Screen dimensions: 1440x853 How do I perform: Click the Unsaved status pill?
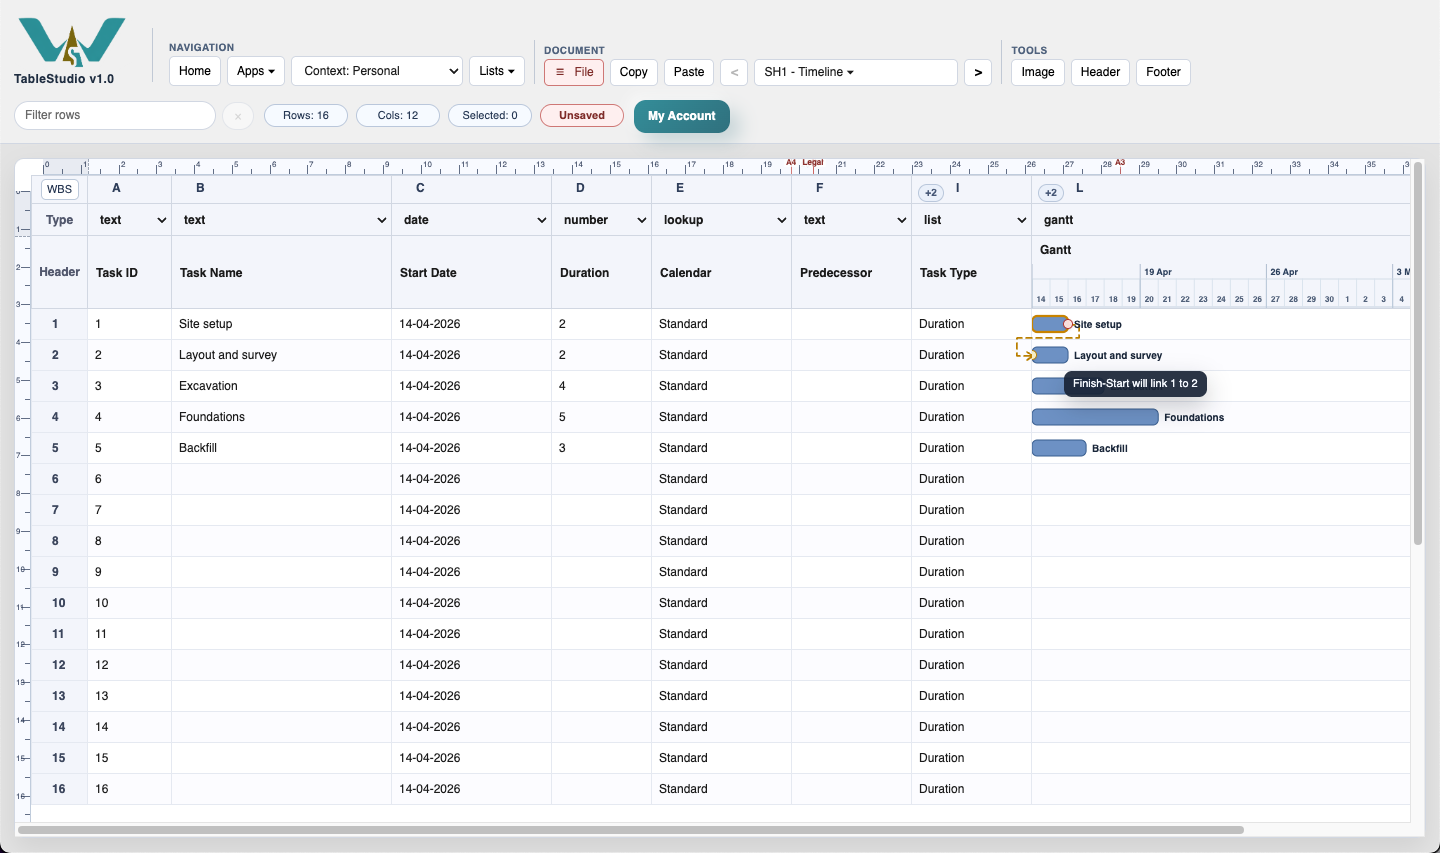[x=582, y=116]
